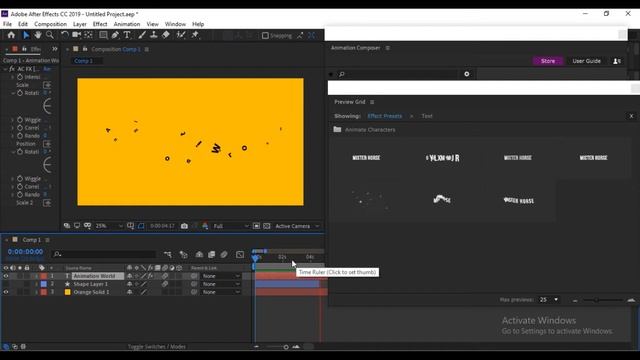Select the Unified Camera tool

tap(76, 35)
